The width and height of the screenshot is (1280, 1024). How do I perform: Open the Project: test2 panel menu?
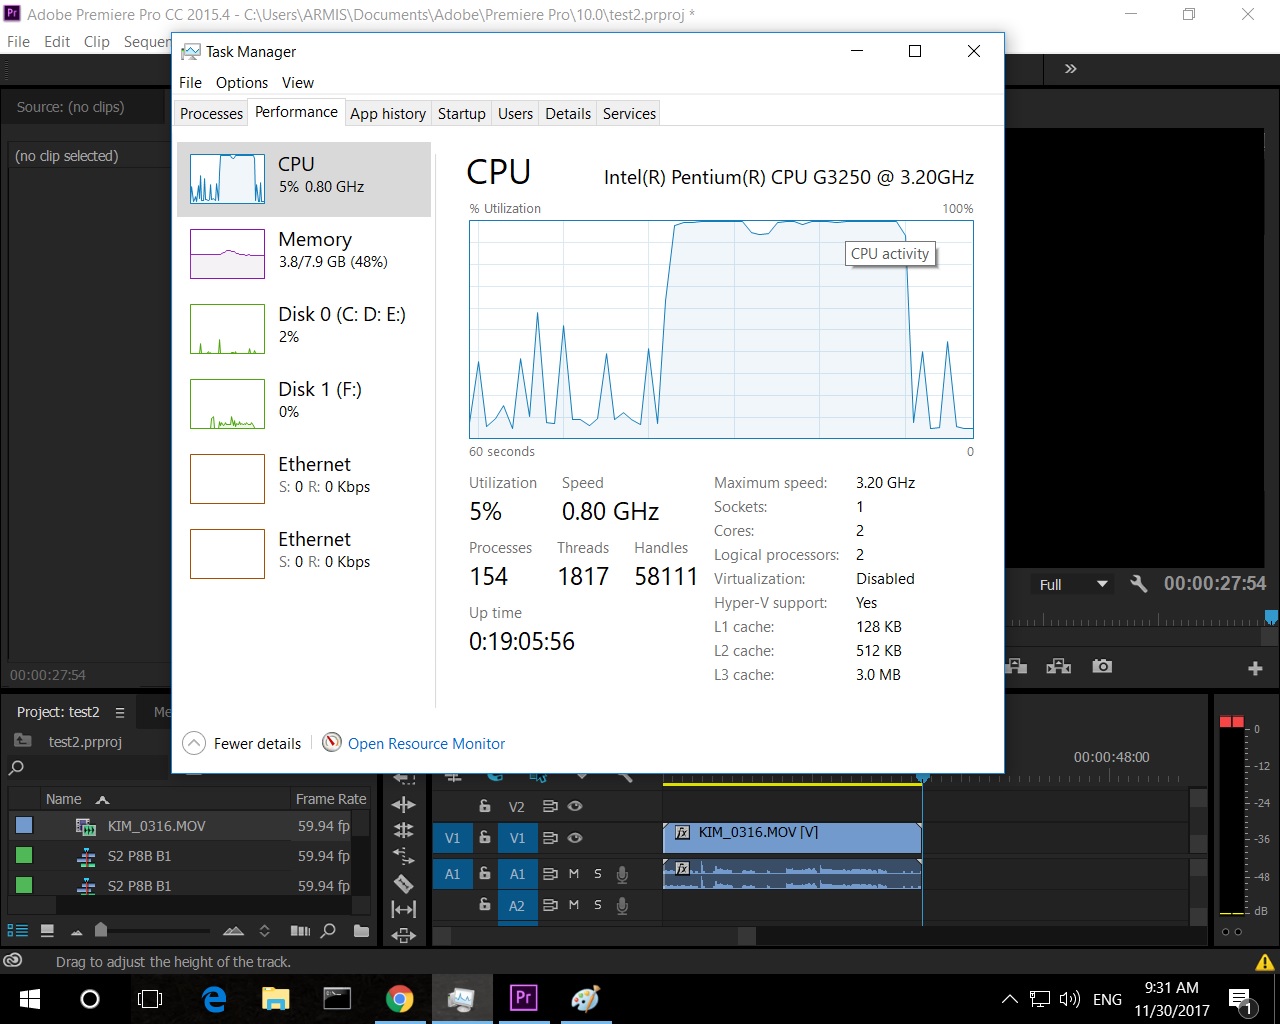pyautogui.click(x=120, y=713)
